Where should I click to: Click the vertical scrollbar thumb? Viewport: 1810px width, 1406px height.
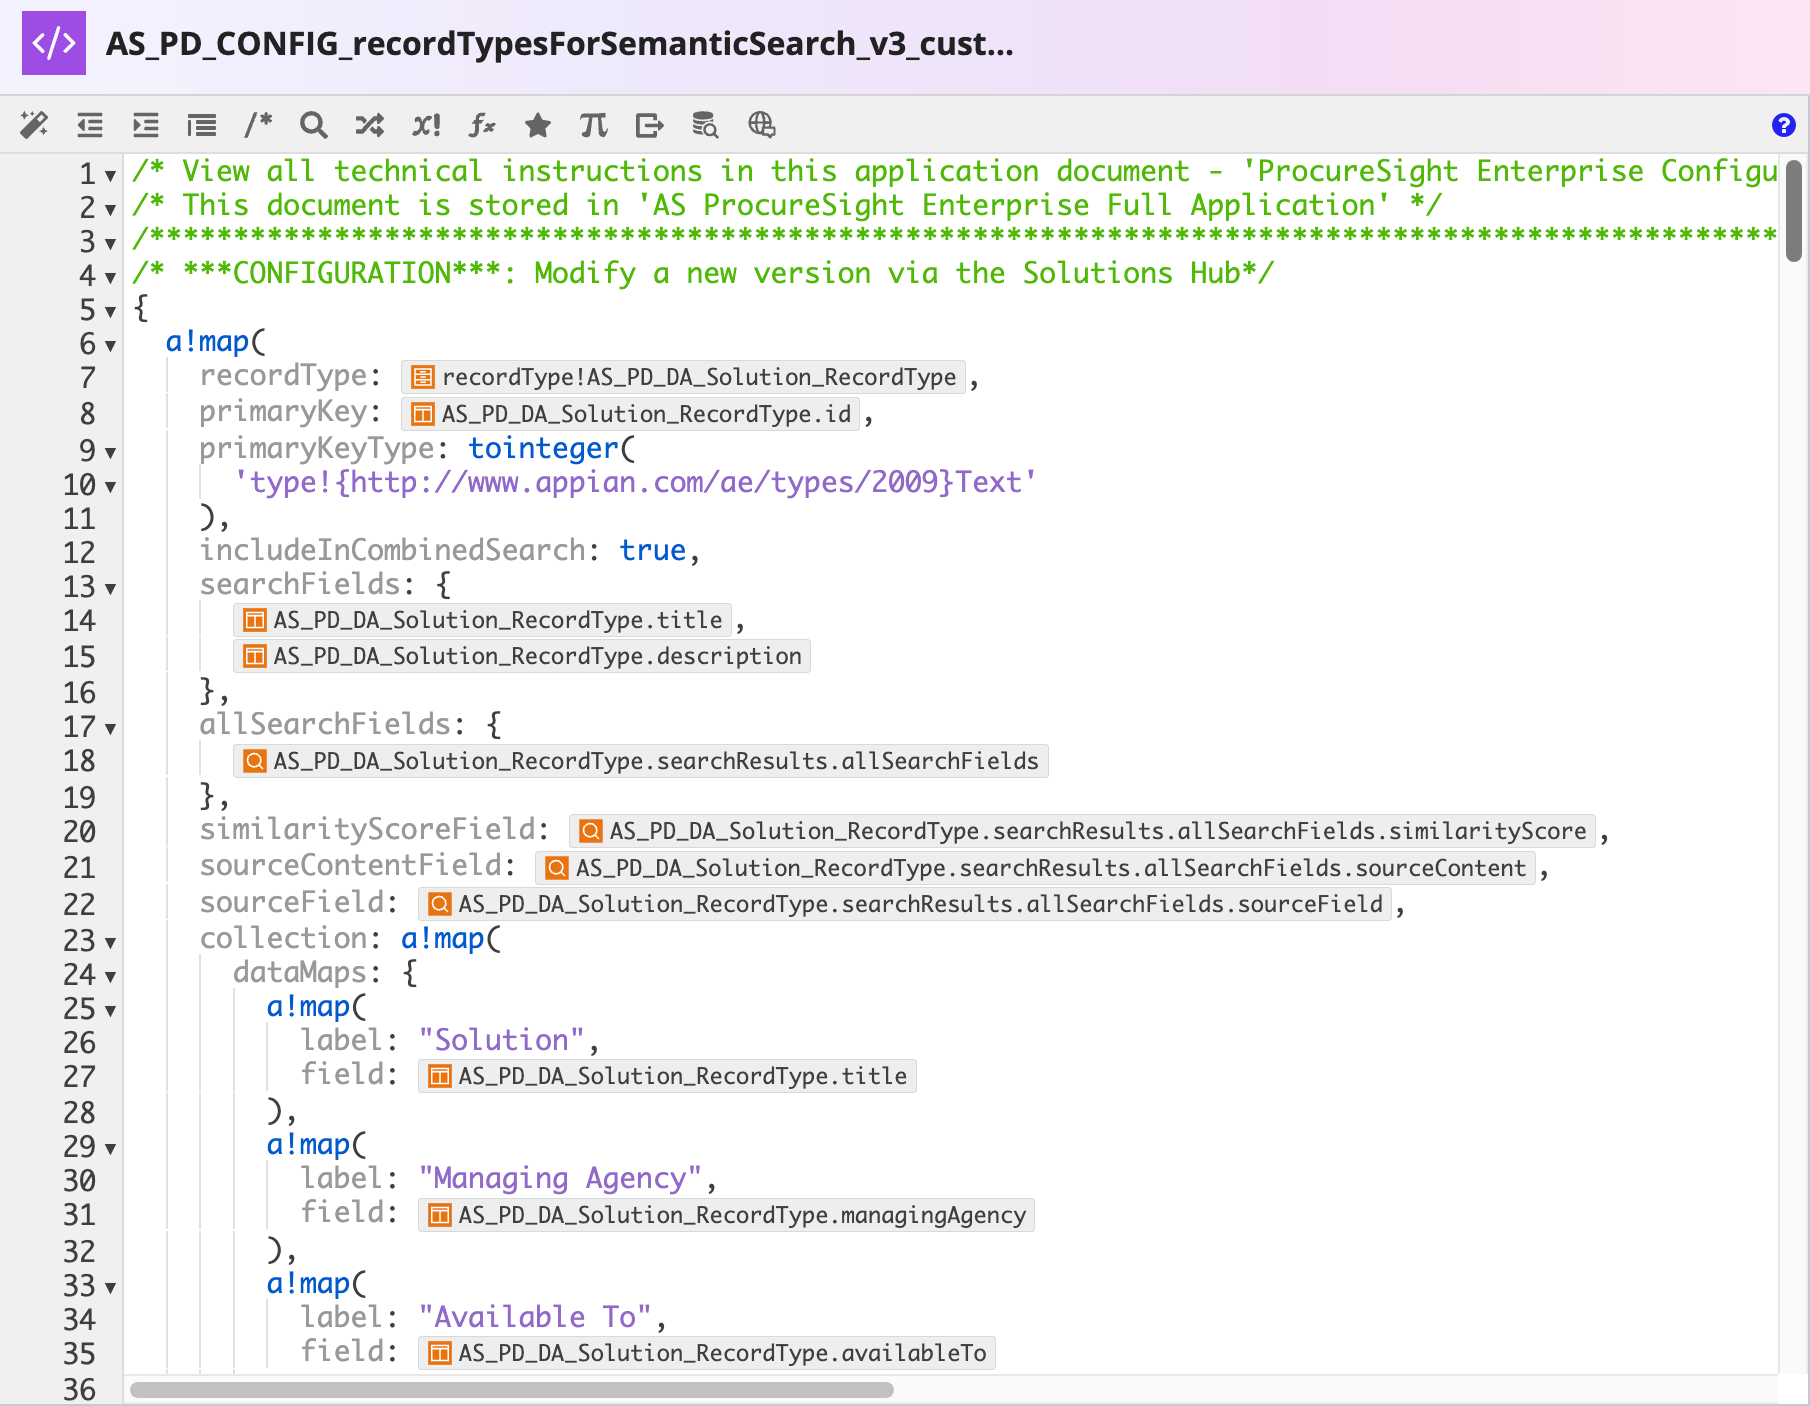pos(1794,211)
